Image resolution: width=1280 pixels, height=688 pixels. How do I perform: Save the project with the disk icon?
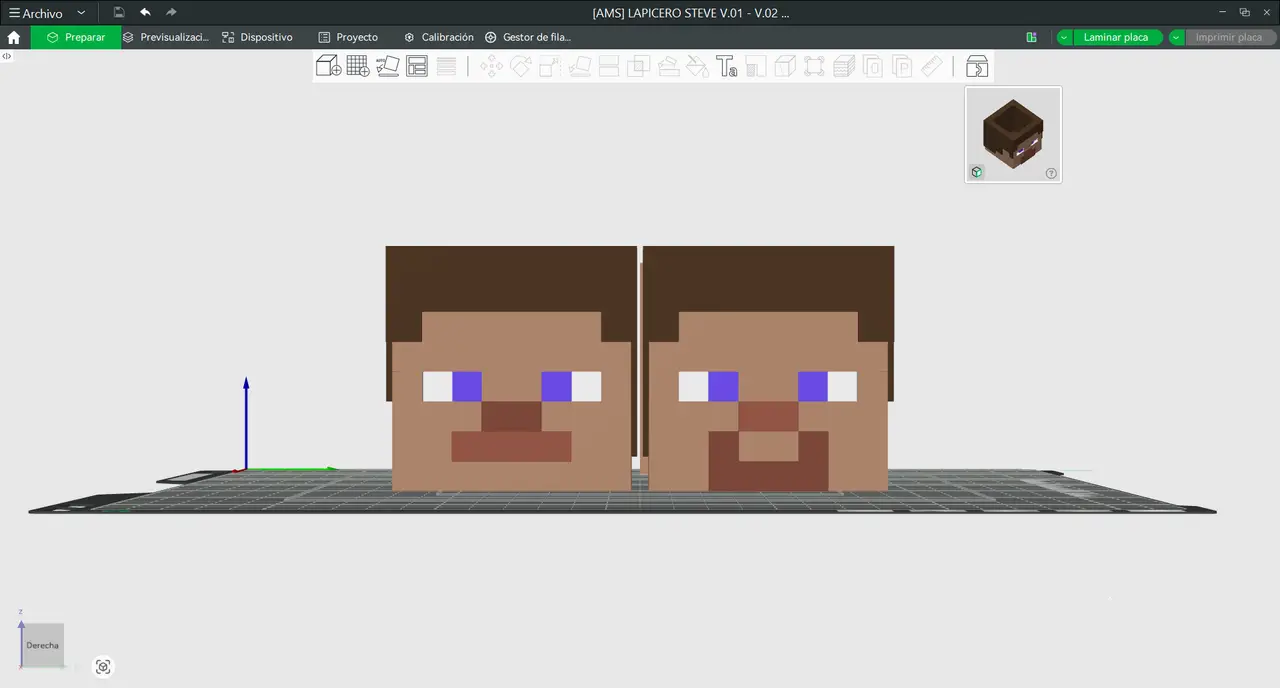point(119,12)
